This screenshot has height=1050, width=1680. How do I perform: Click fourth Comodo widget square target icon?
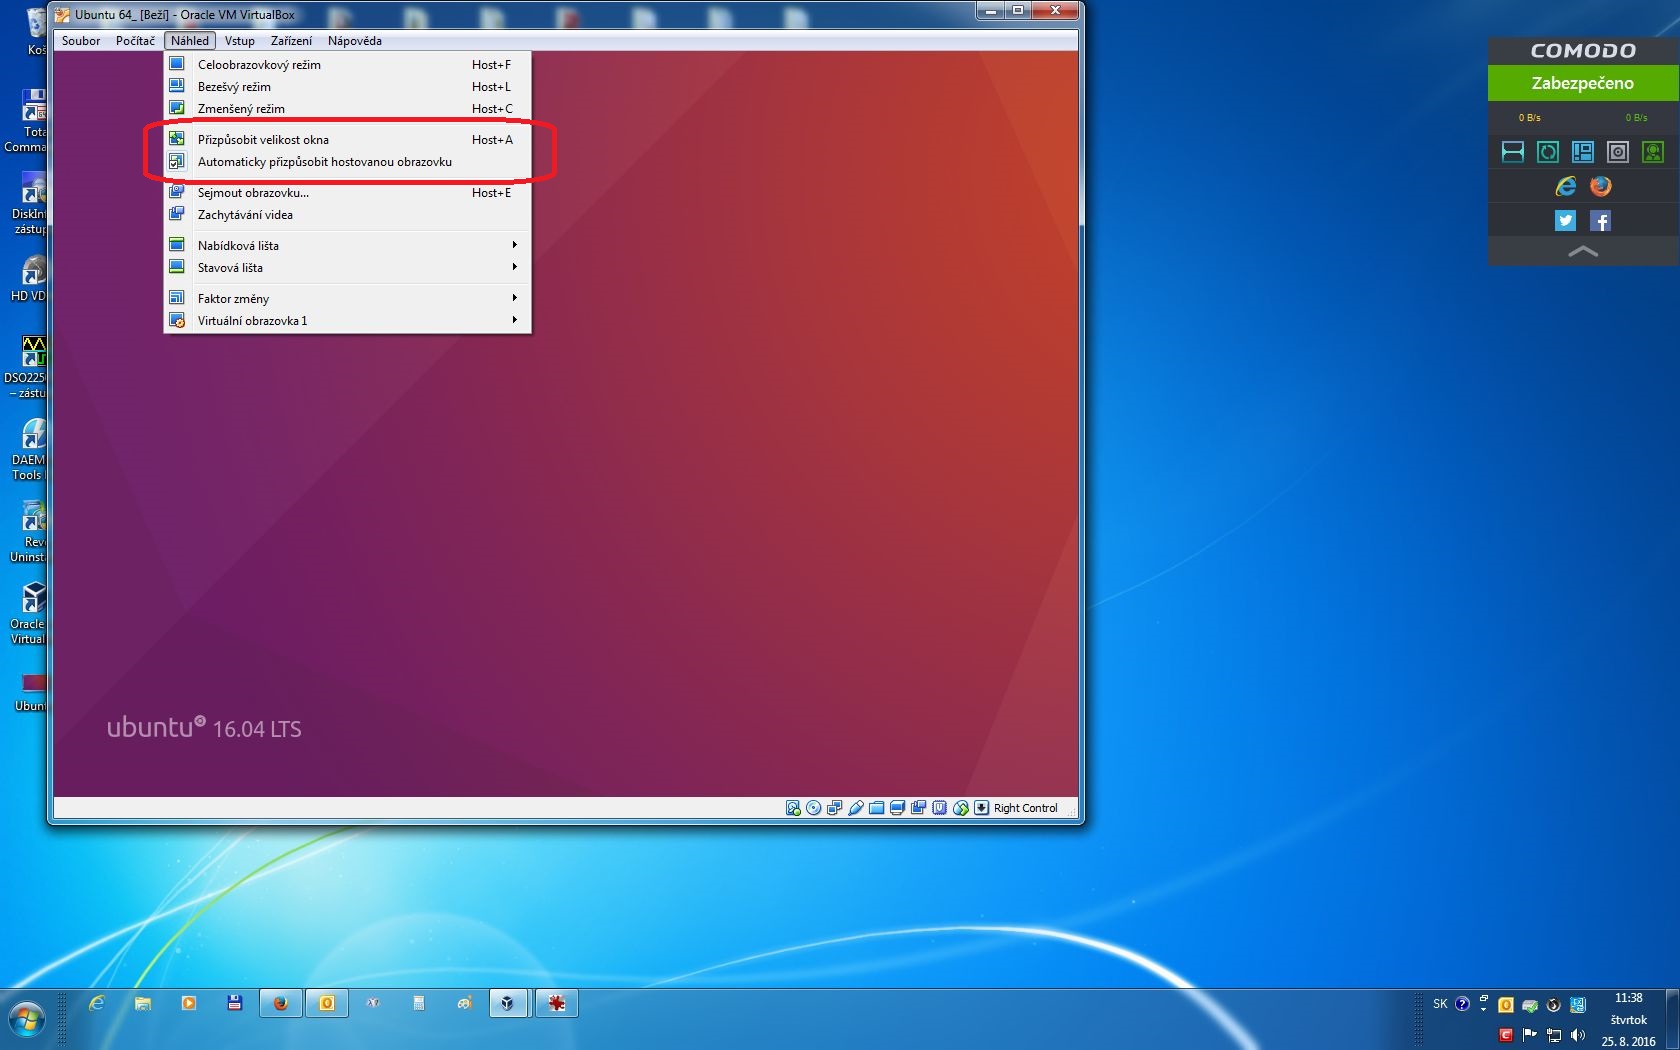[x=1618, y=151]
